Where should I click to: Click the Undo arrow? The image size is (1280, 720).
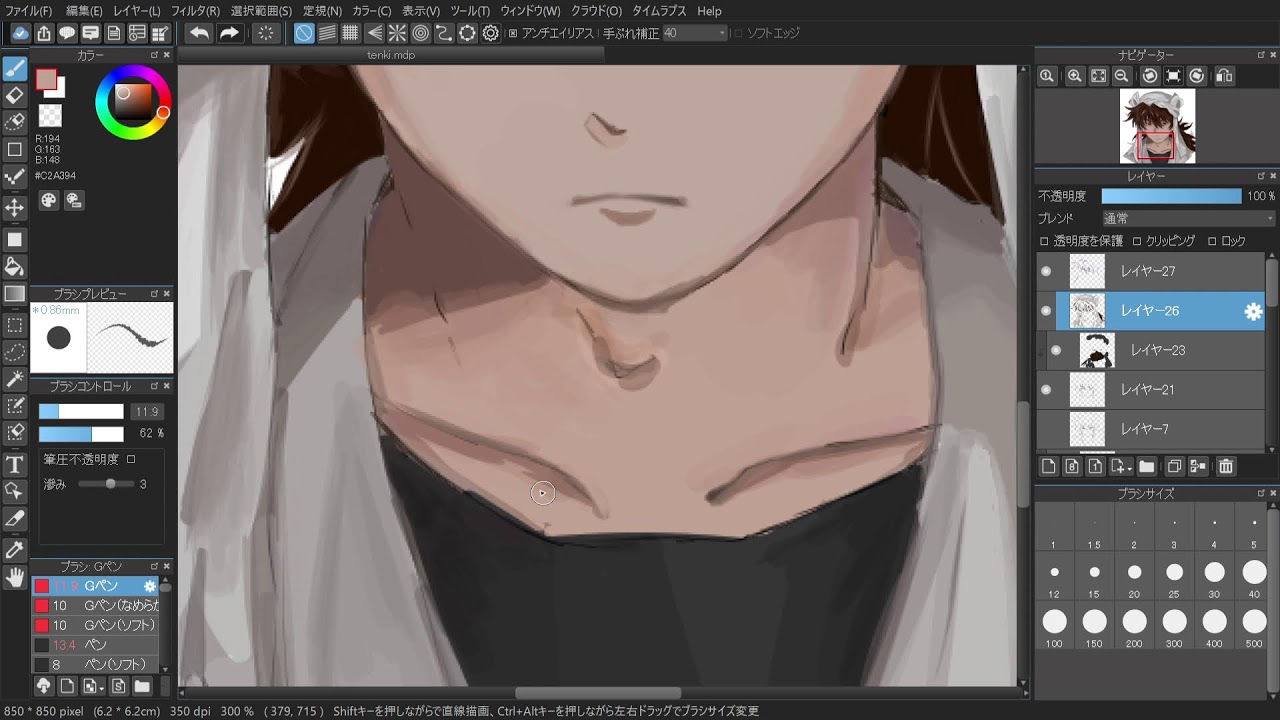(200, 33)
